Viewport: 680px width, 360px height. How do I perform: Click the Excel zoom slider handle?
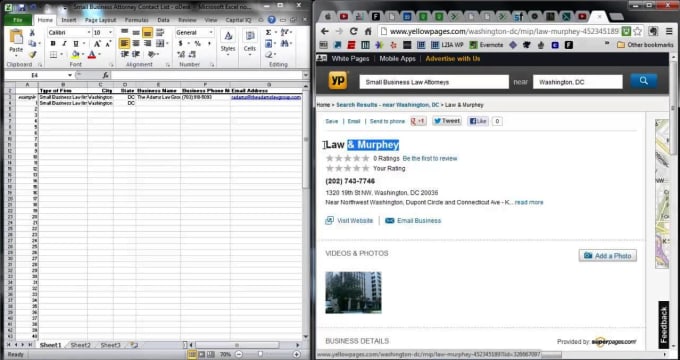pos(261,354)
